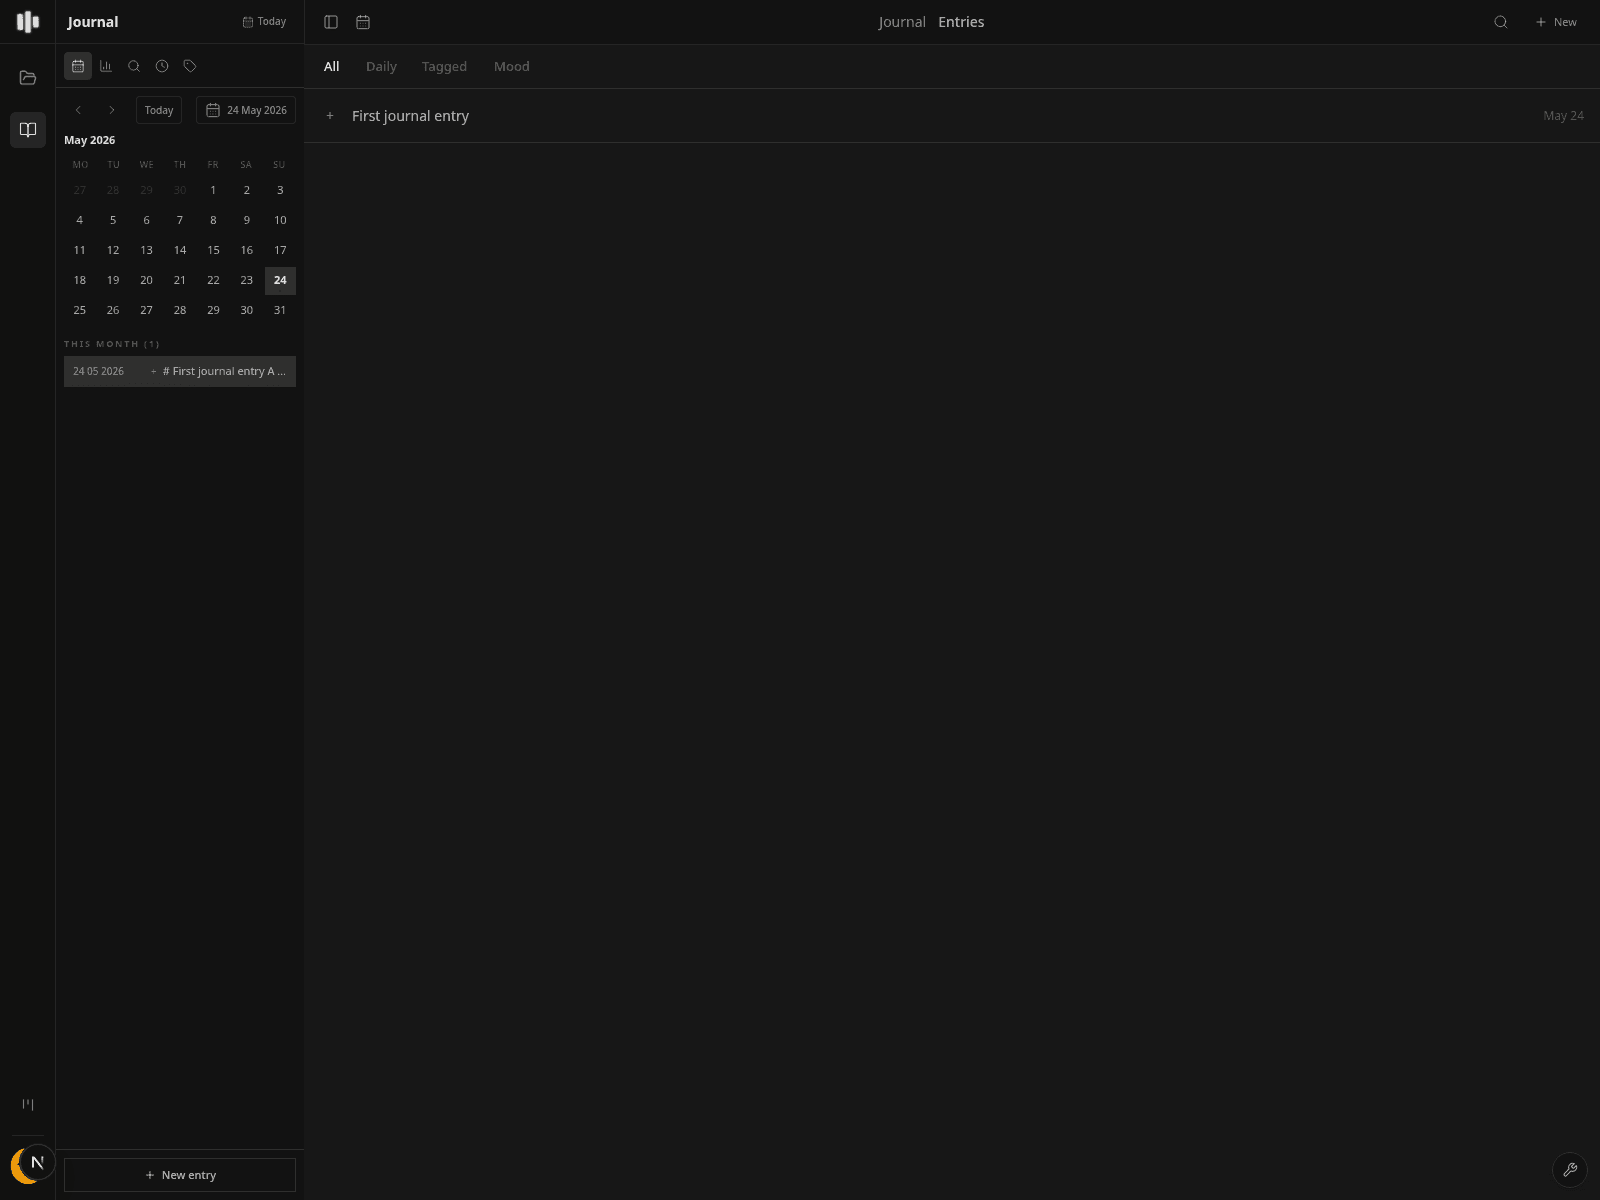
Task: Select day 31 in calendar
Action: pos(280,310)
